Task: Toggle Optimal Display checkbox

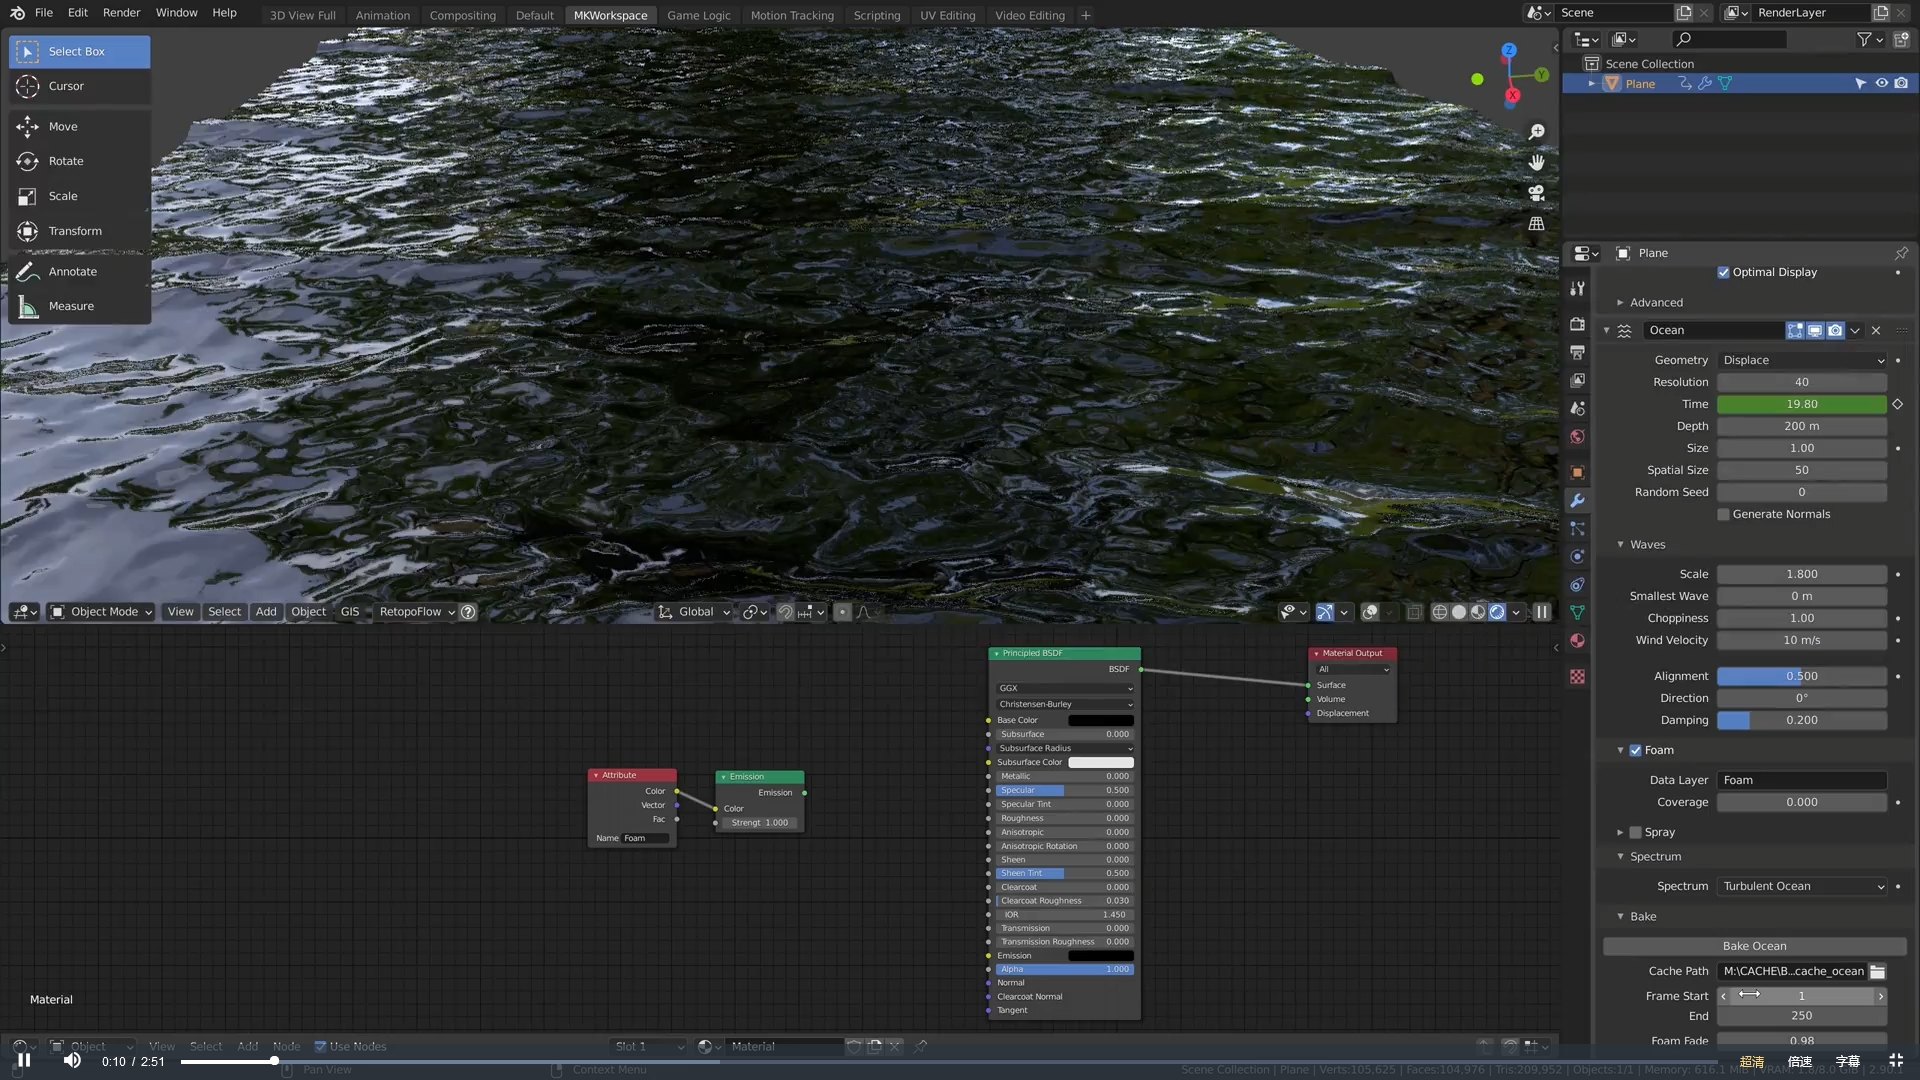Action: pyautogui.click(x=1723, y=272)
